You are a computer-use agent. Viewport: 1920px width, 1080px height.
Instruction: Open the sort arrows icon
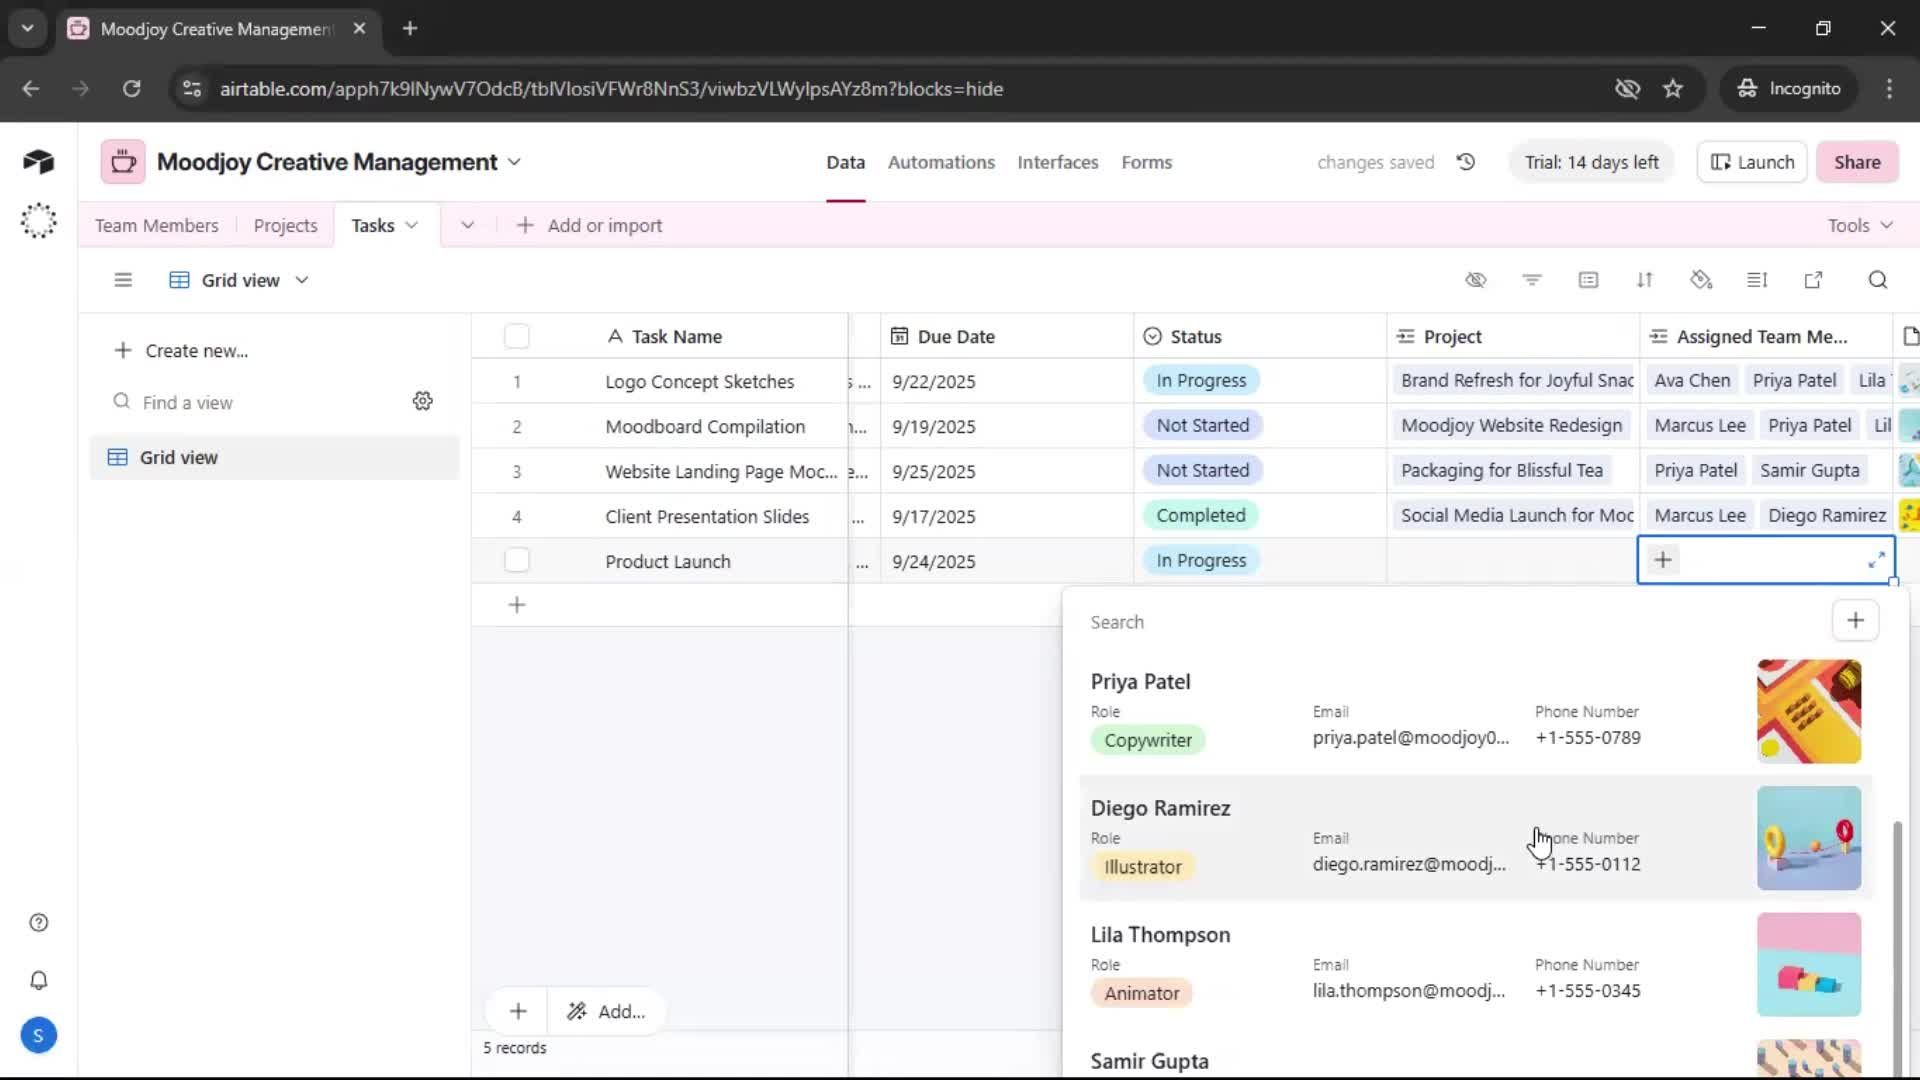(1645, 280)
